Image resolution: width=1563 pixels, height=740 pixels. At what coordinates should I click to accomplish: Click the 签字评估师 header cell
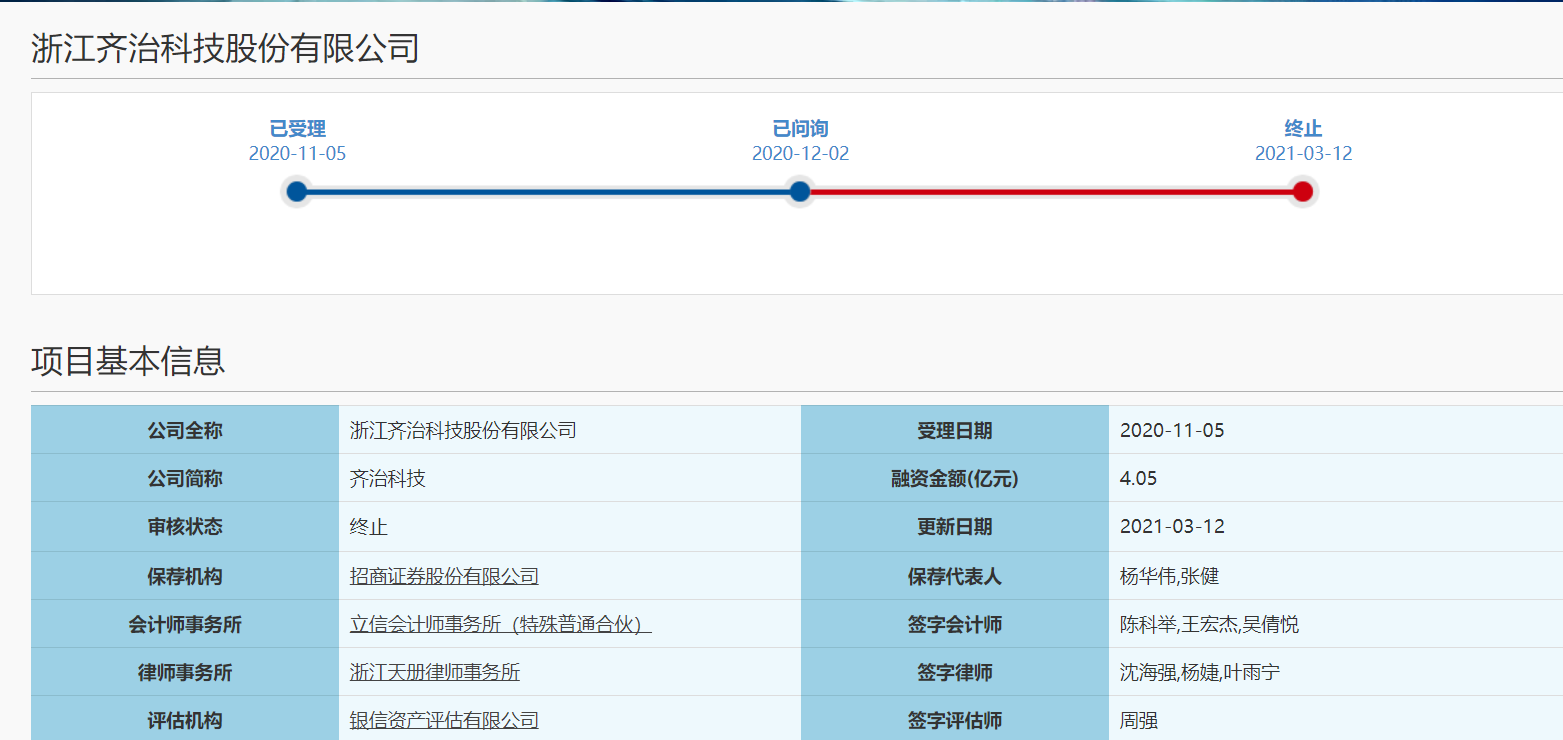pyautogui.click(x=955, y=719)
